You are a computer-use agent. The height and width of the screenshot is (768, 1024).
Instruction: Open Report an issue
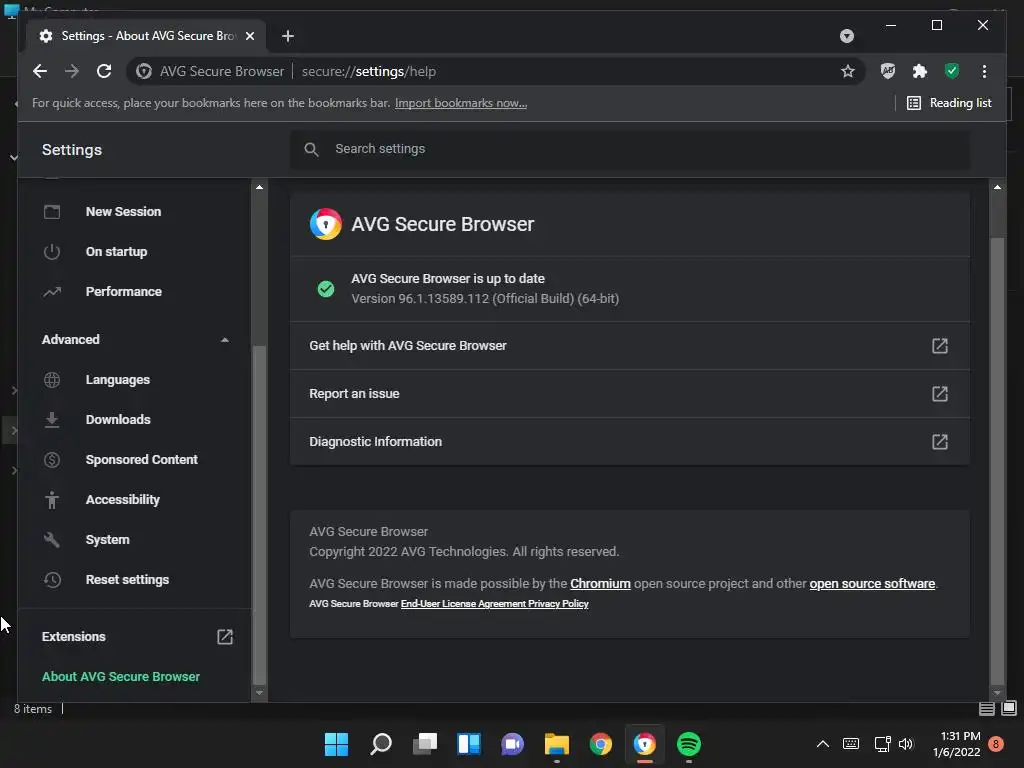tap(630, 394)
